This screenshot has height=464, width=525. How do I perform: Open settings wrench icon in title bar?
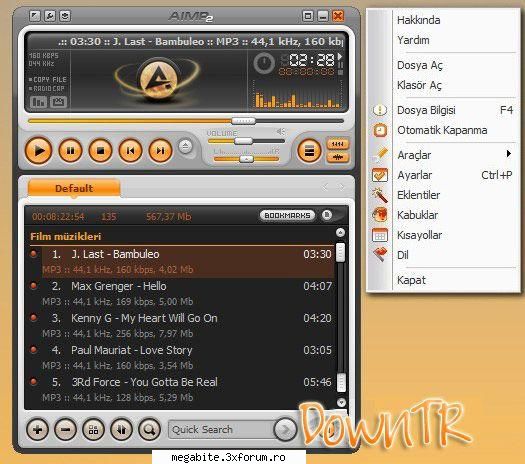(50, 16)
